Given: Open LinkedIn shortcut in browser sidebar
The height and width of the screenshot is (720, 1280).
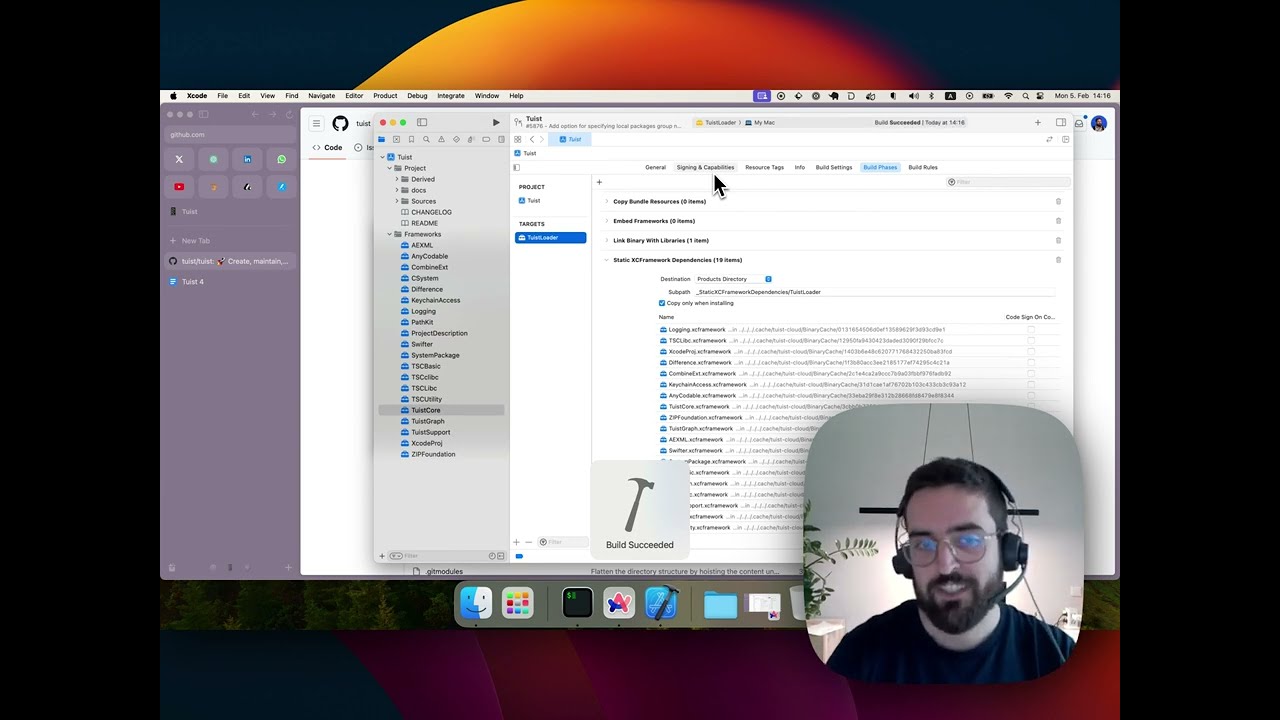Looking at the screenshot, I should (247, 159).
